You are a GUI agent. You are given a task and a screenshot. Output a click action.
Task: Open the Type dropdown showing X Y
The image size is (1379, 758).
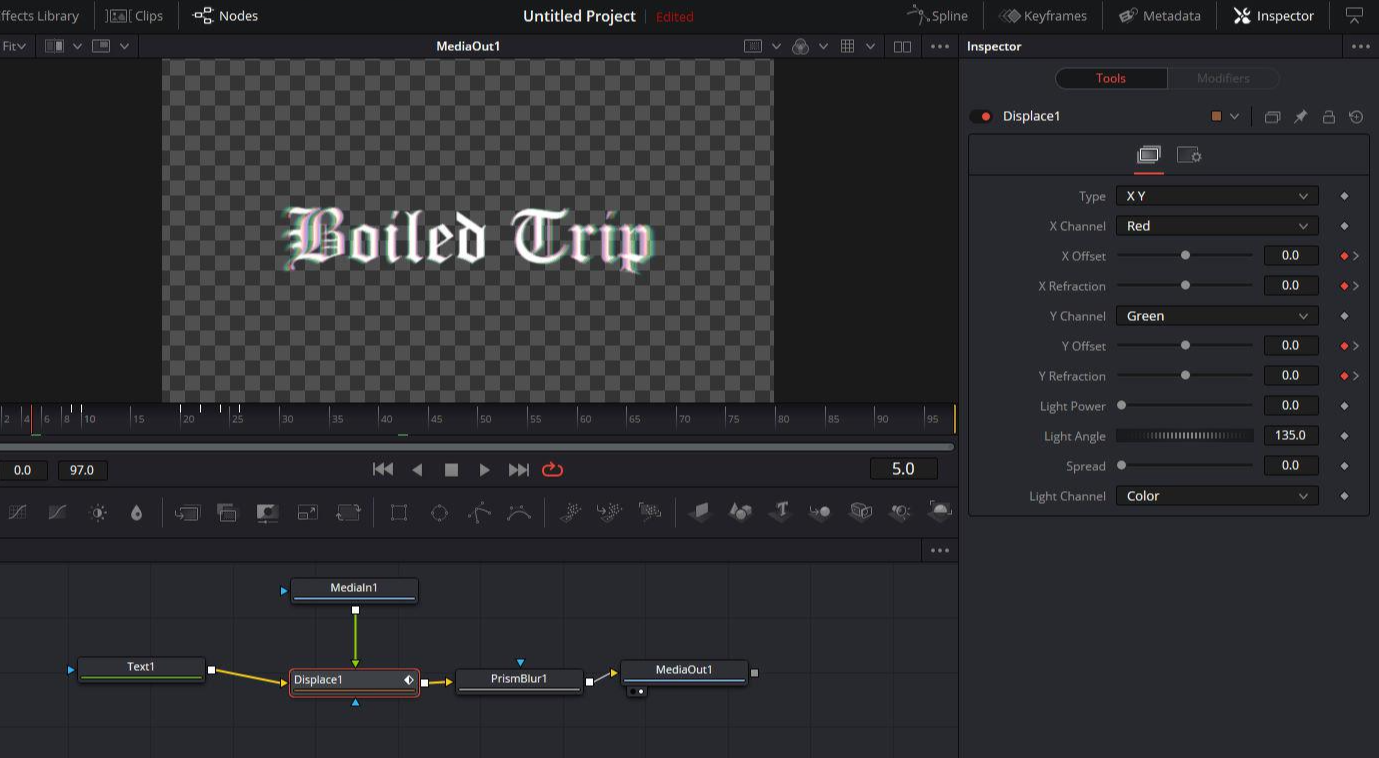click(1217, 196)
